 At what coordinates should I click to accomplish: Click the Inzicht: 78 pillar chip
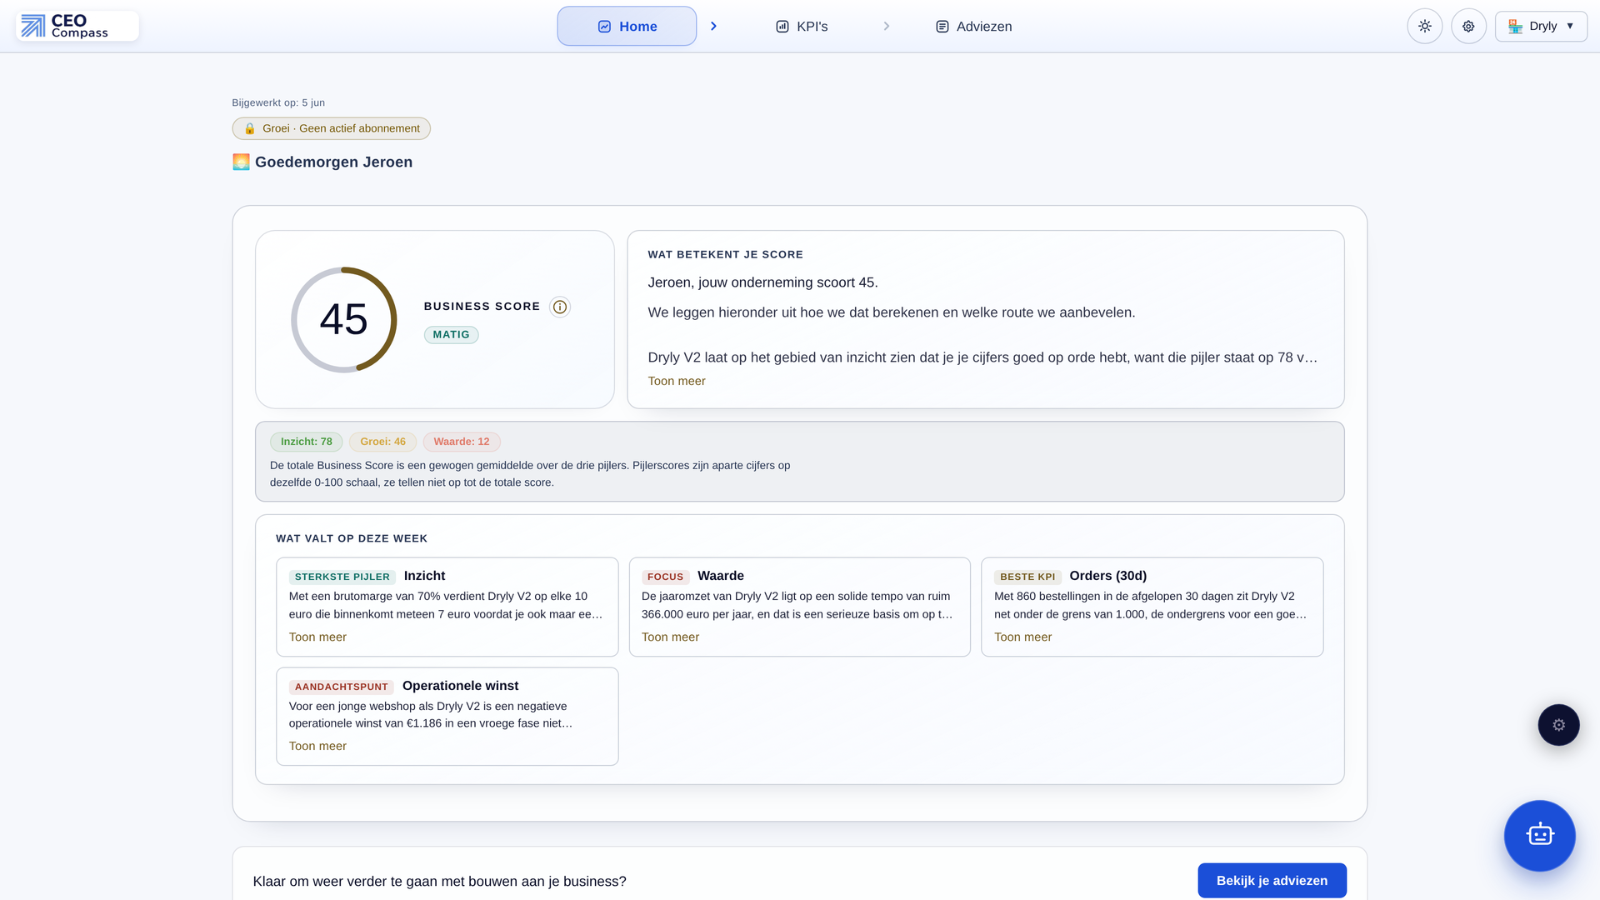pos(306,441)
